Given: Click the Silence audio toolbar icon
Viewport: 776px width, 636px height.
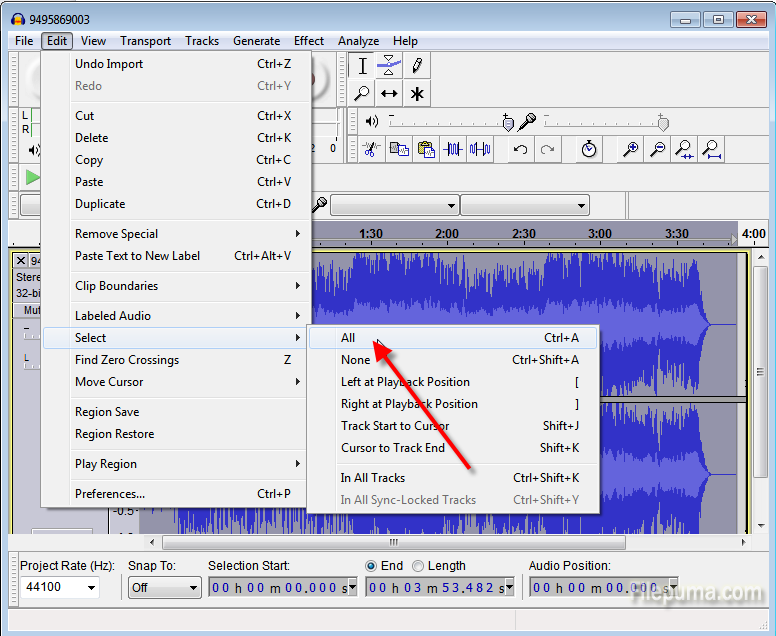Looking at the screenshot, I should click(480, 149).
